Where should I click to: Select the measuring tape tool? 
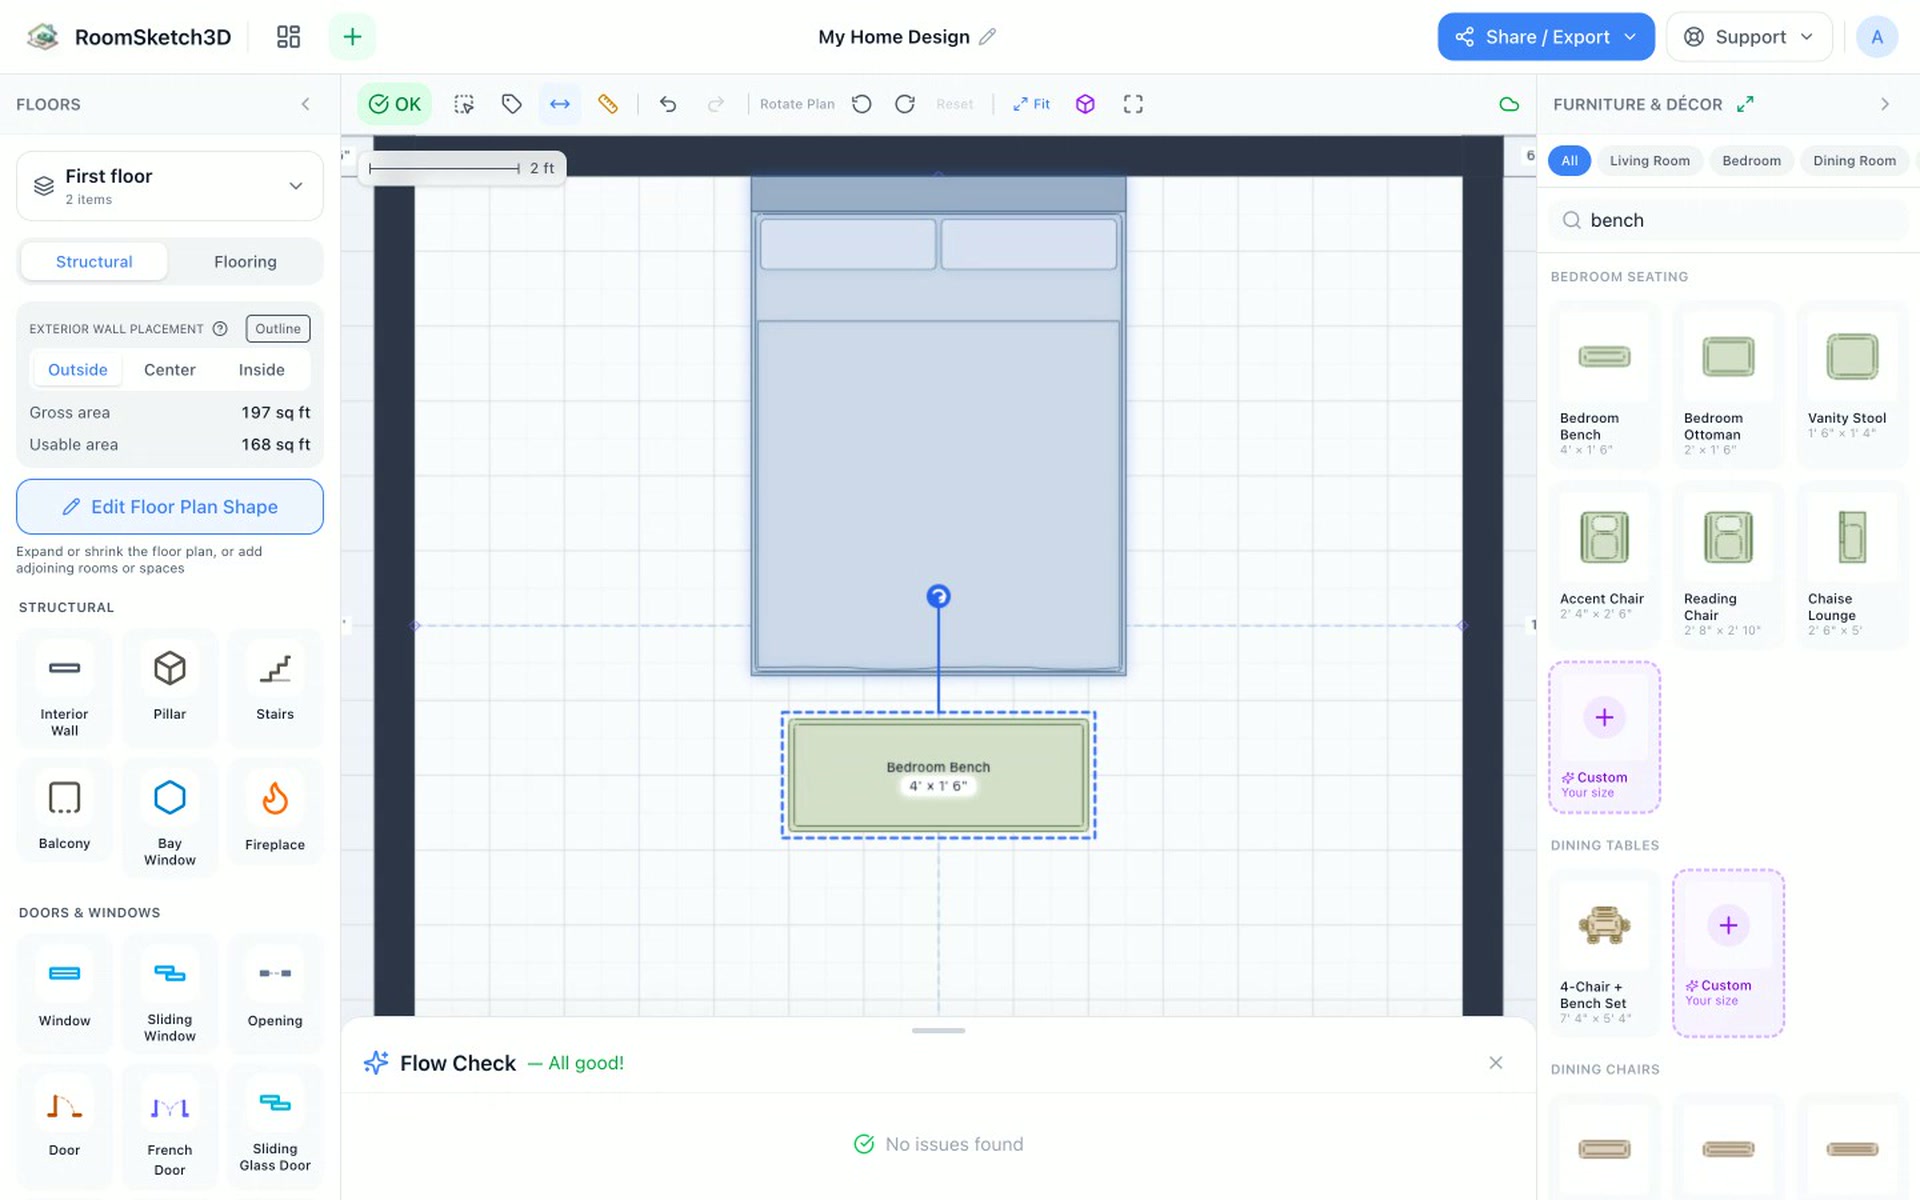tap(608, 104)
